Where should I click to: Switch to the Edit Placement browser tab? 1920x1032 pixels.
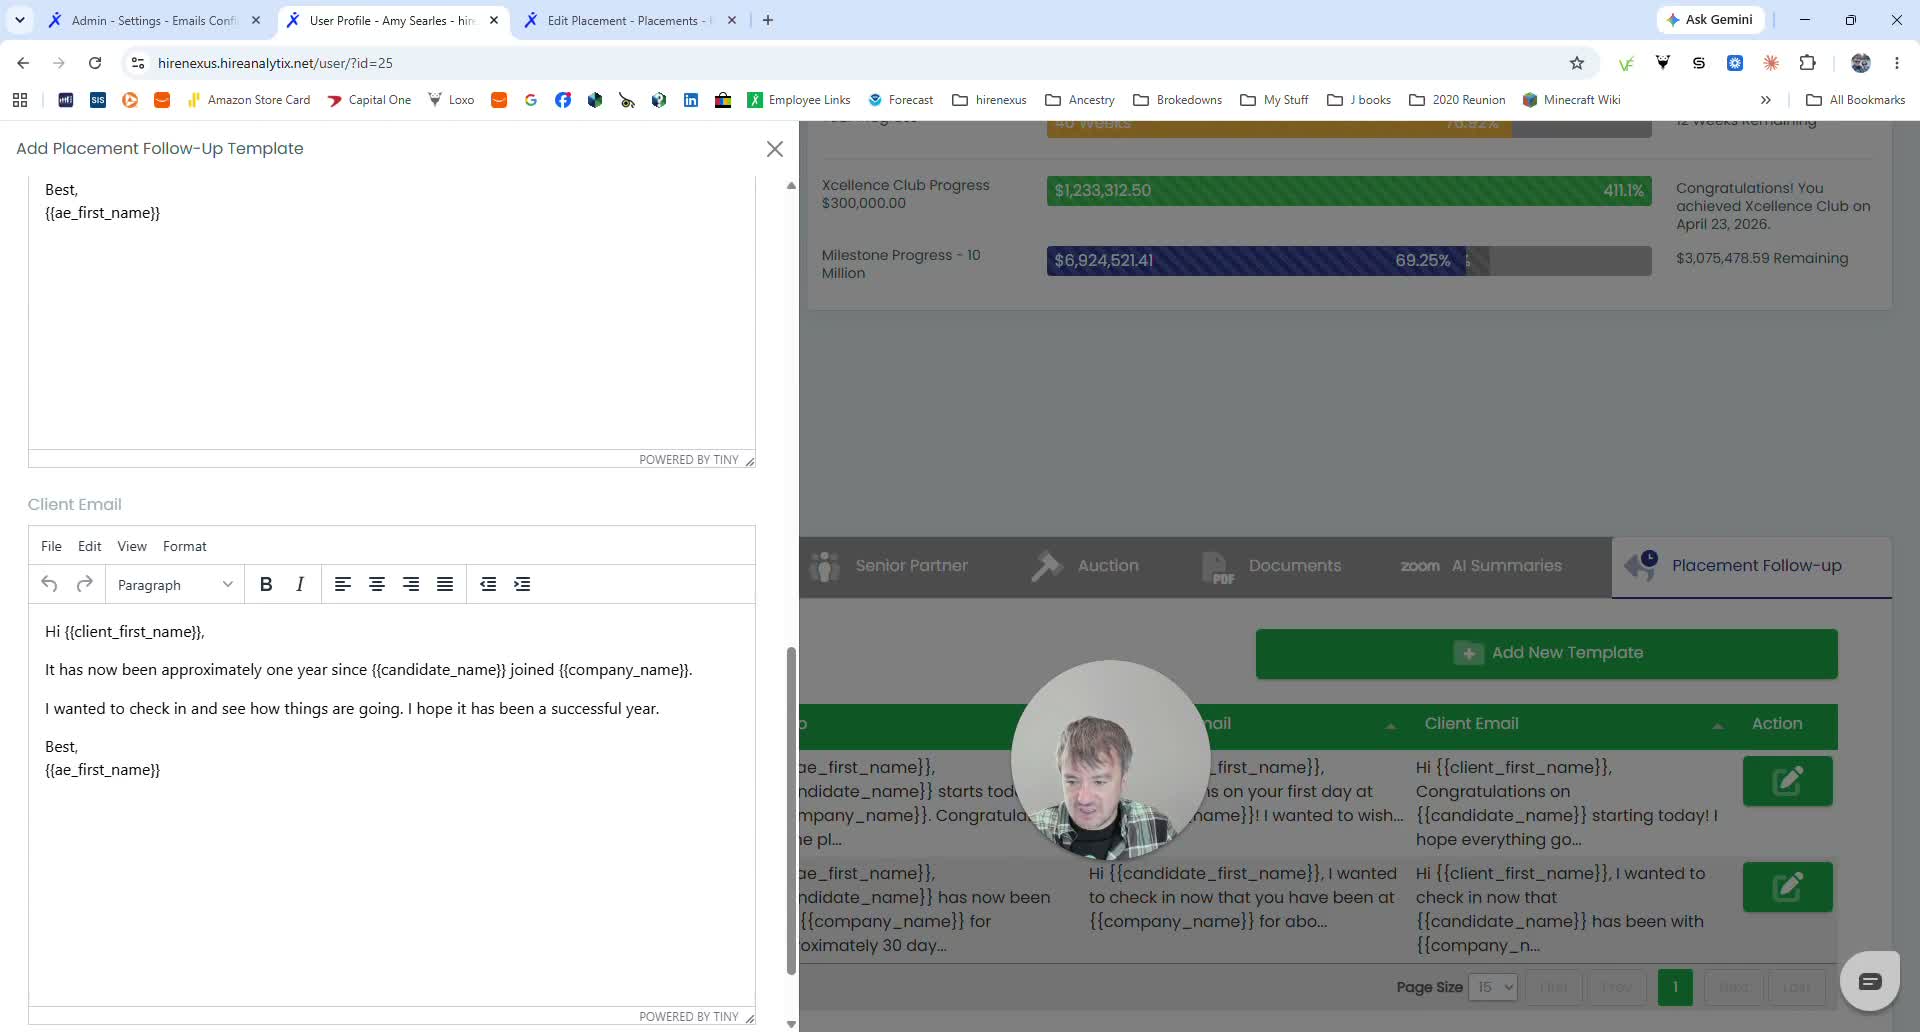[x=629, y=20]
